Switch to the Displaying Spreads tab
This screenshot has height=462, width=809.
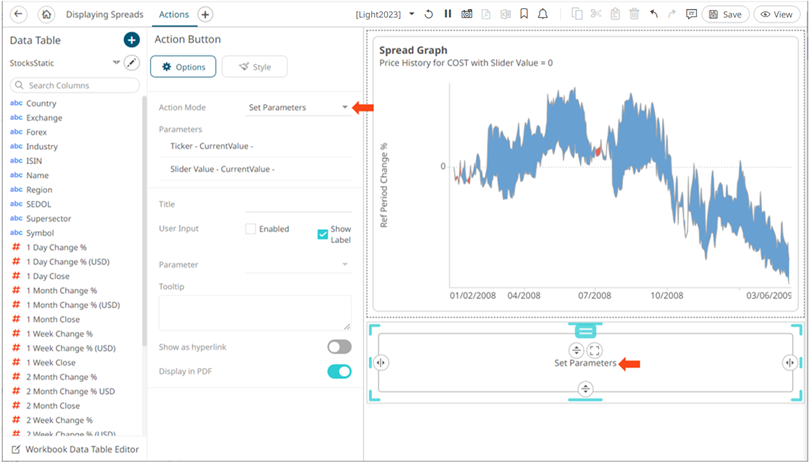[105, 15]
